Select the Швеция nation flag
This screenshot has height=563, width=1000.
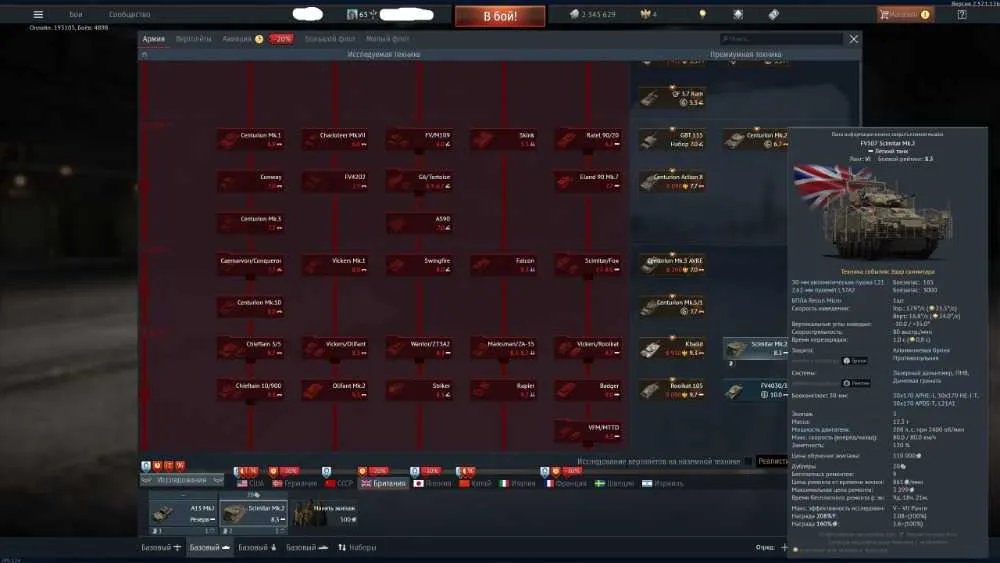pyautogui.click(x=614, y=483)
